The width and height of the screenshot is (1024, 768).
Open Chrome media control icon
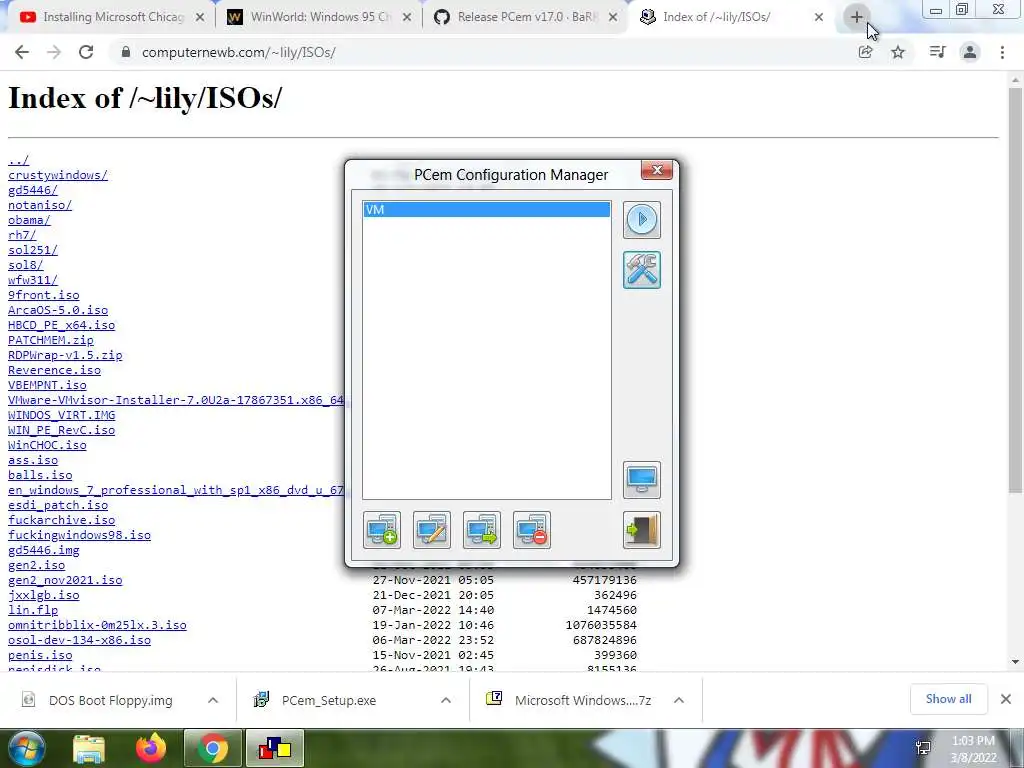(x=937, y=52)
